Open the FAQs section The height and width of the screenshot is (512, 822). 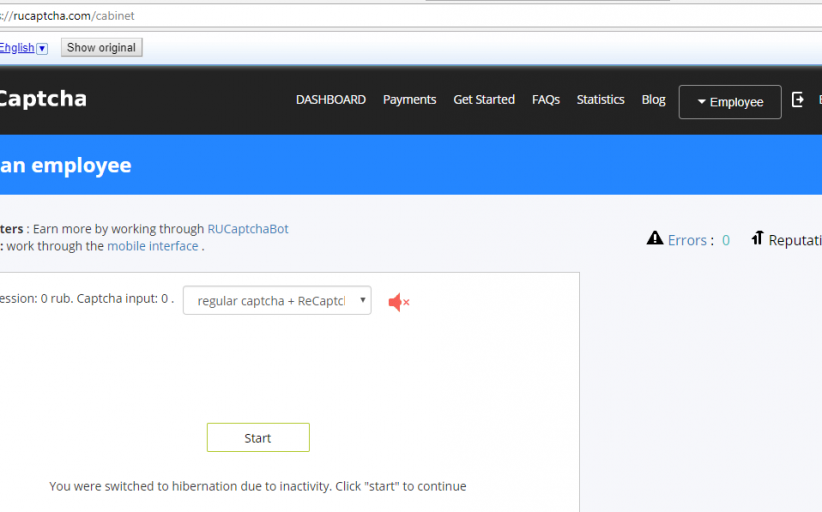tap(546, 100)
